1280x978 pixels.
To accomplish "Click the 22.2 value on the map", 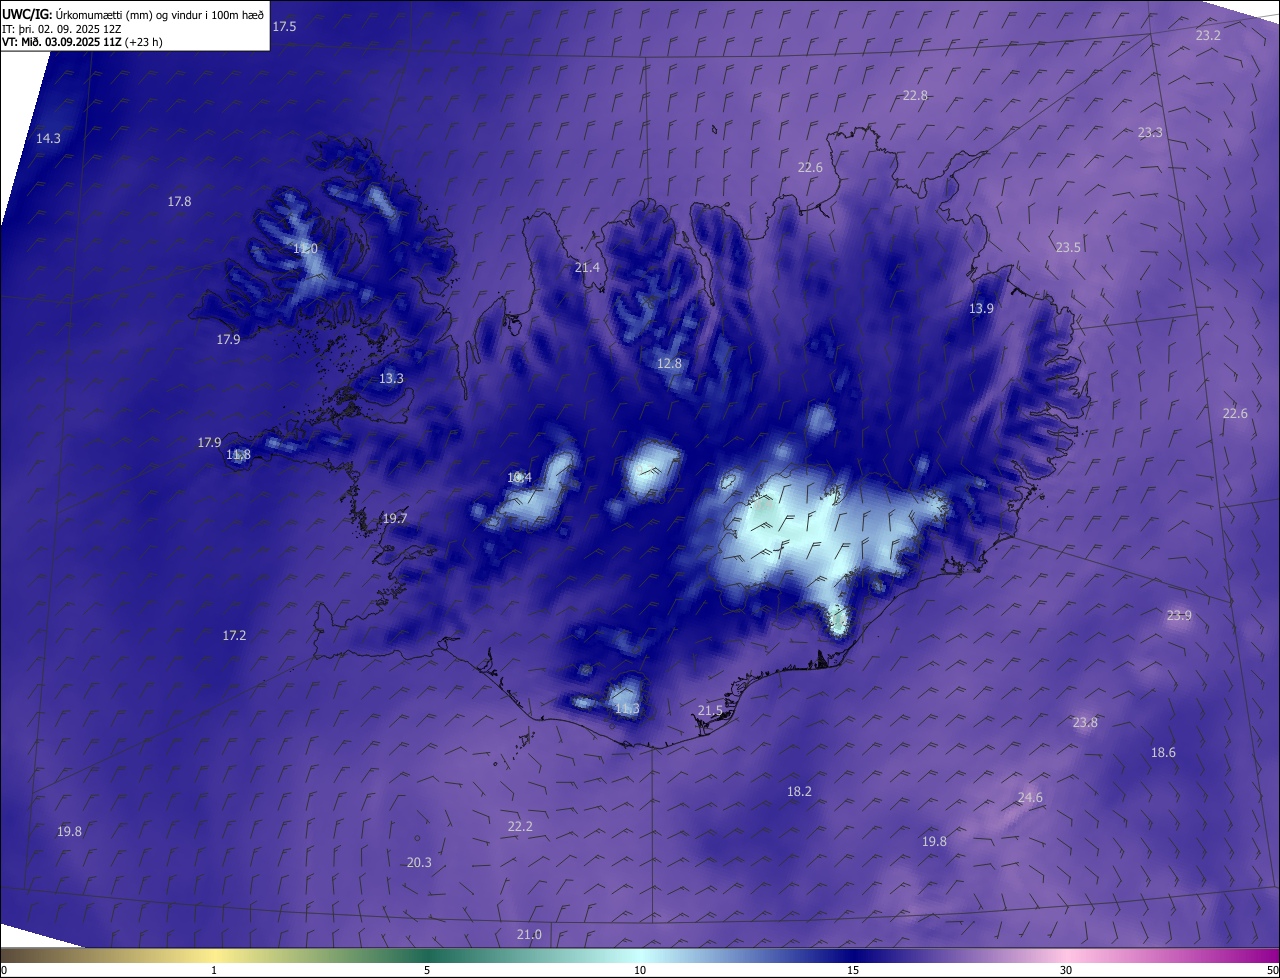I will pos(520,826).
